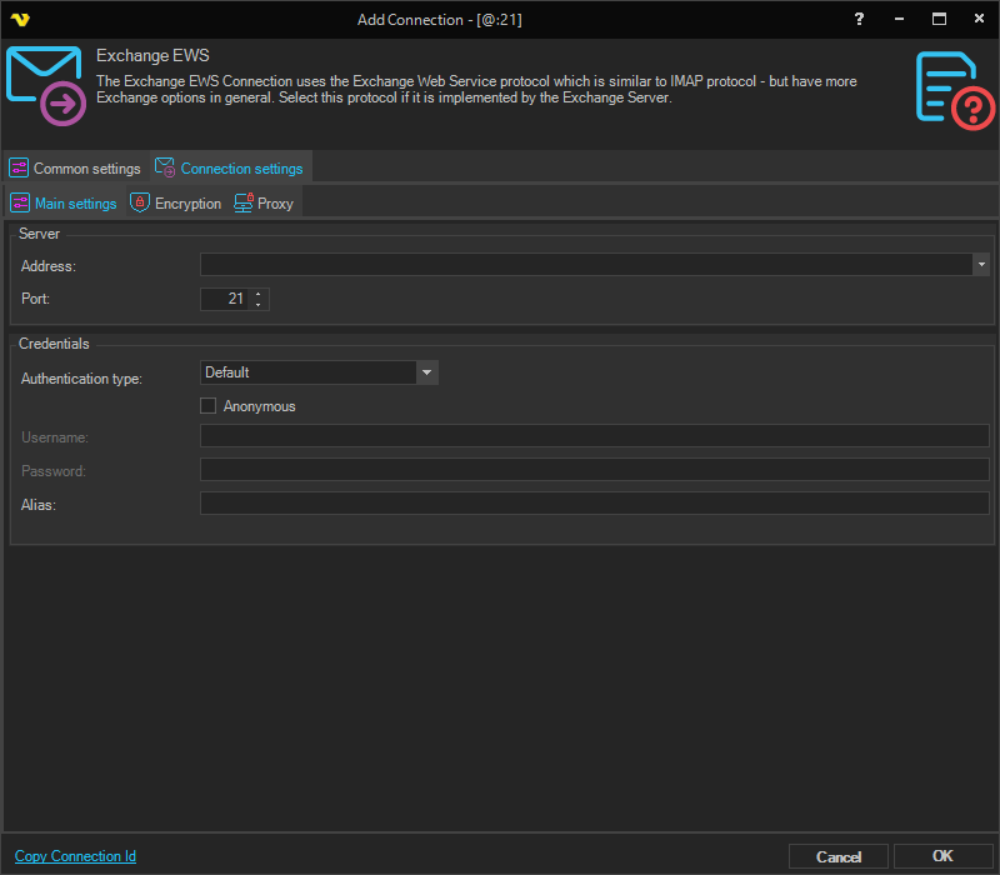Click the Copy Connection Id link
The image size is (1000, 875).
tap(75, 856)
